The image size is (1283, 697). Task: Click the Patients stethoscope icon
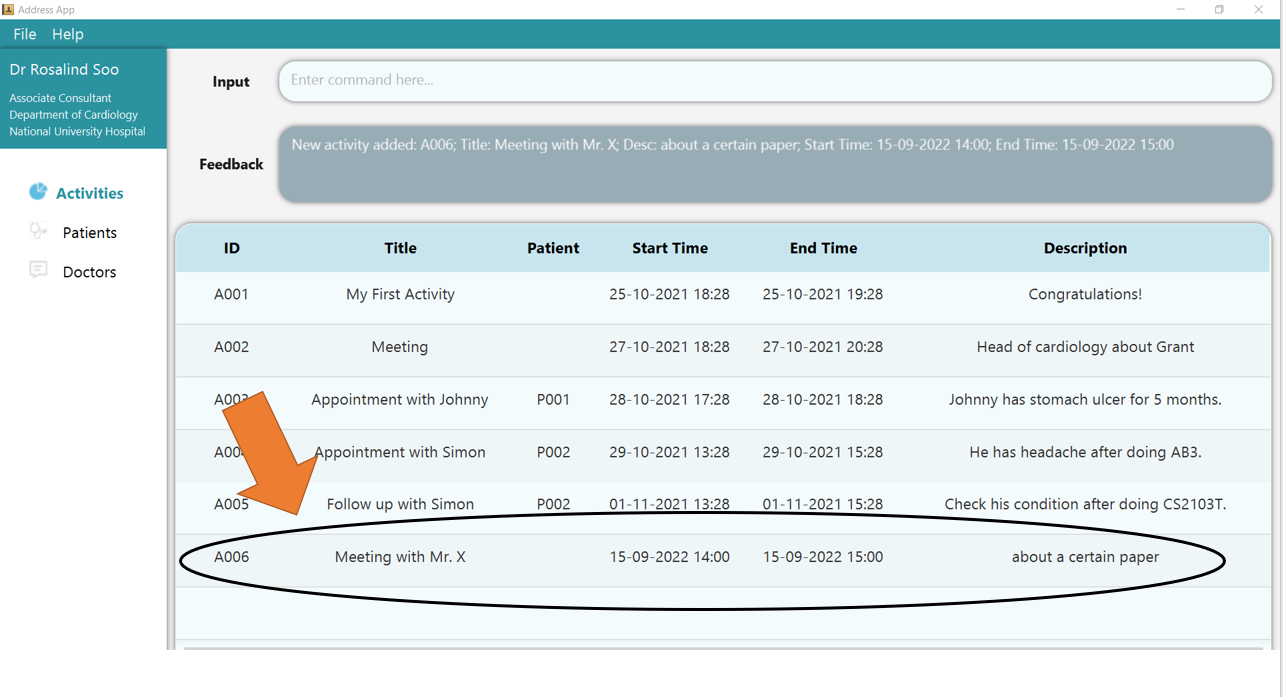click(38, 231)
